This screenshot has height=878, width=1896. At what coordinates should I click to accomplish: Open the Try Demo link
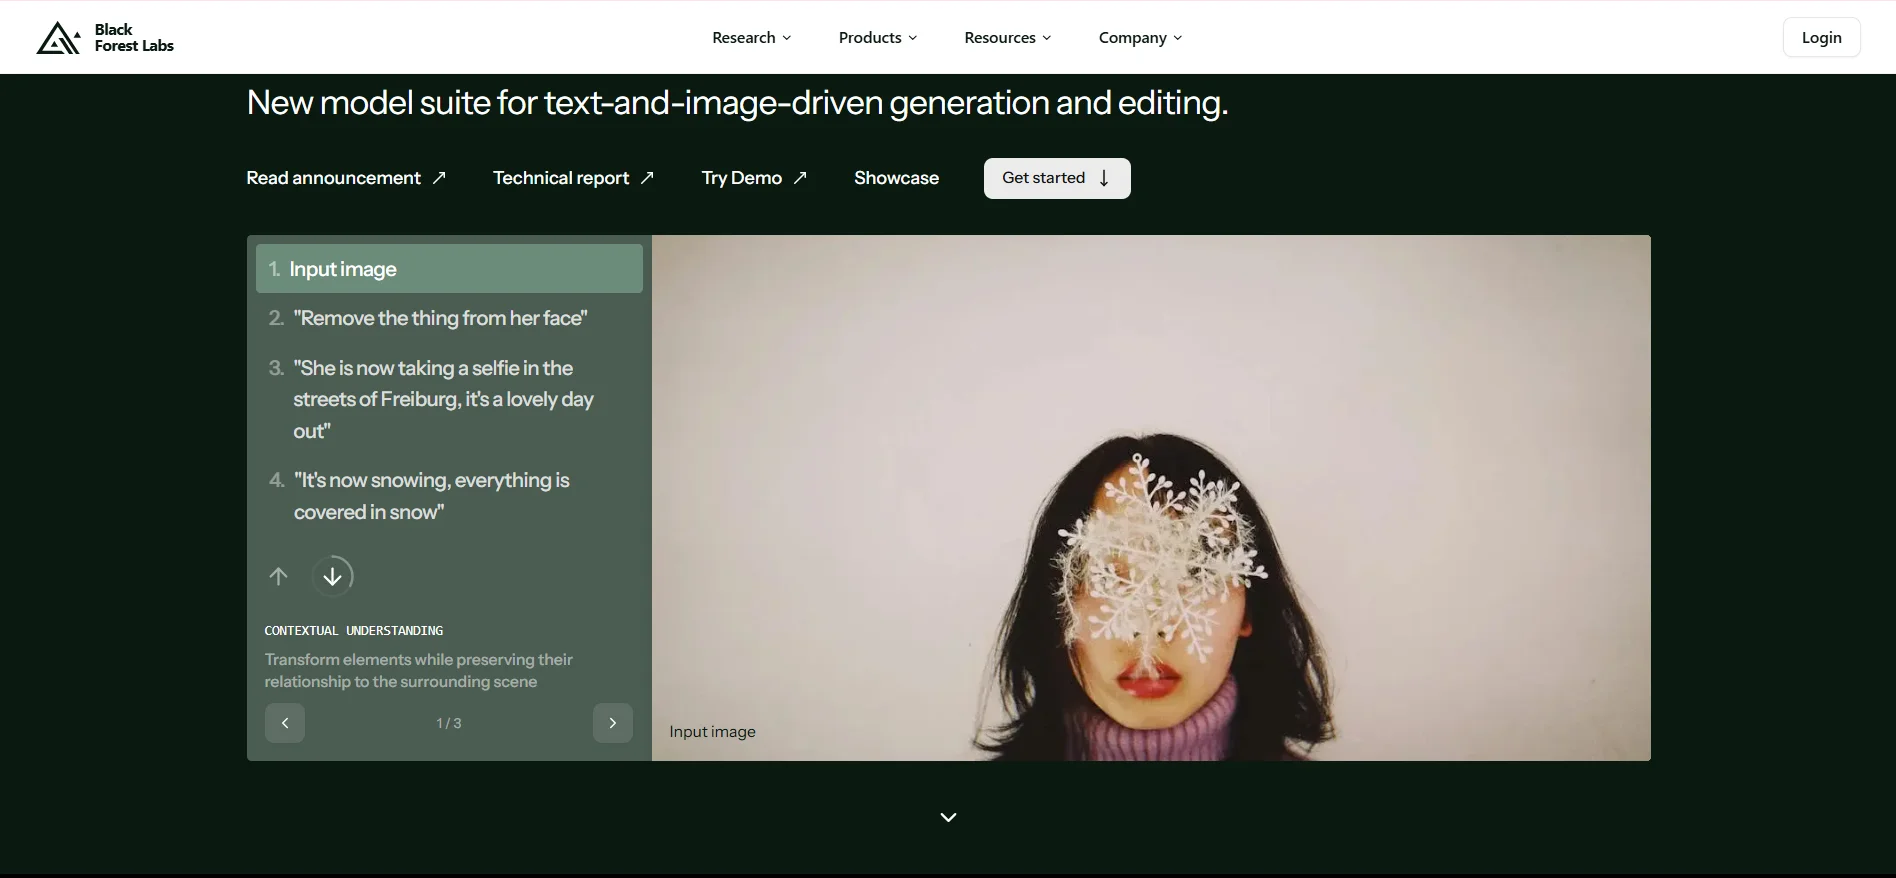tap(753, 178)
